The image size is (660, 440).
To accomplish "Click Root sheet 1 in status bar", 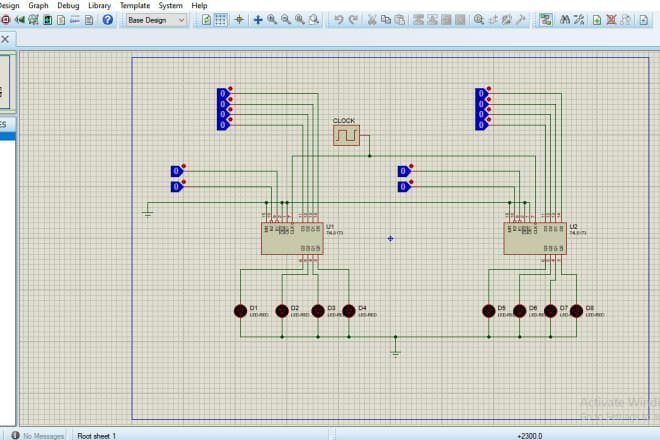I will (96, 436).
